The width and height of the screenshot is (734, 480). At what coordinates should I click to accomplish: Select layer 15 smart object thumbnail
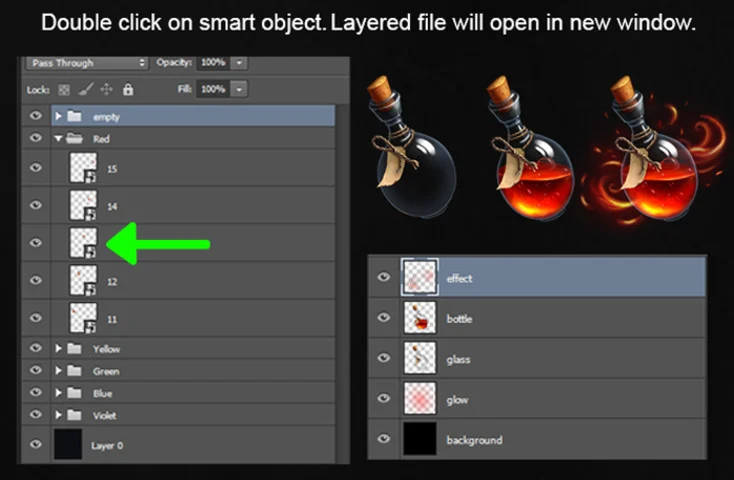[83, 168]
